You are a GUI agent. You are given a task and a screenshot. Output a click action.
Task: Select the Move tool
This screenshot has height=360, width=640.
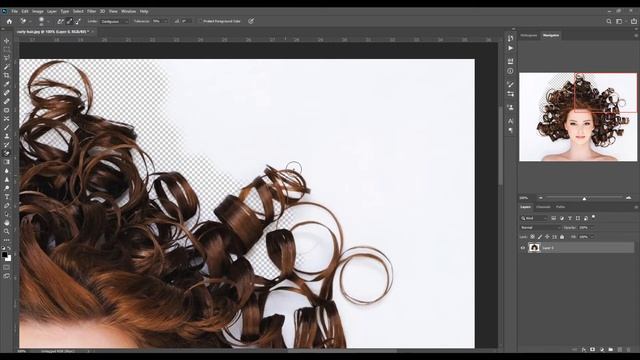pyautogui.click(x=7, y=41)
